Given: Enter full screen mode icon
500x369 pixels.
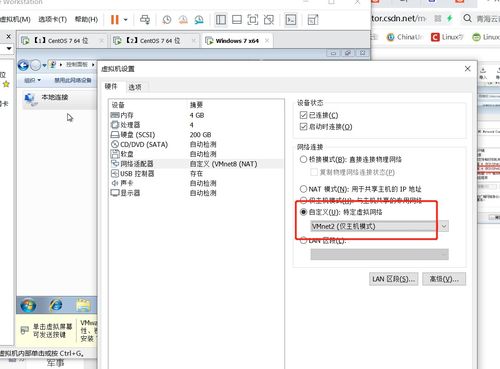Looking at the screenshot, I should 253,20.
